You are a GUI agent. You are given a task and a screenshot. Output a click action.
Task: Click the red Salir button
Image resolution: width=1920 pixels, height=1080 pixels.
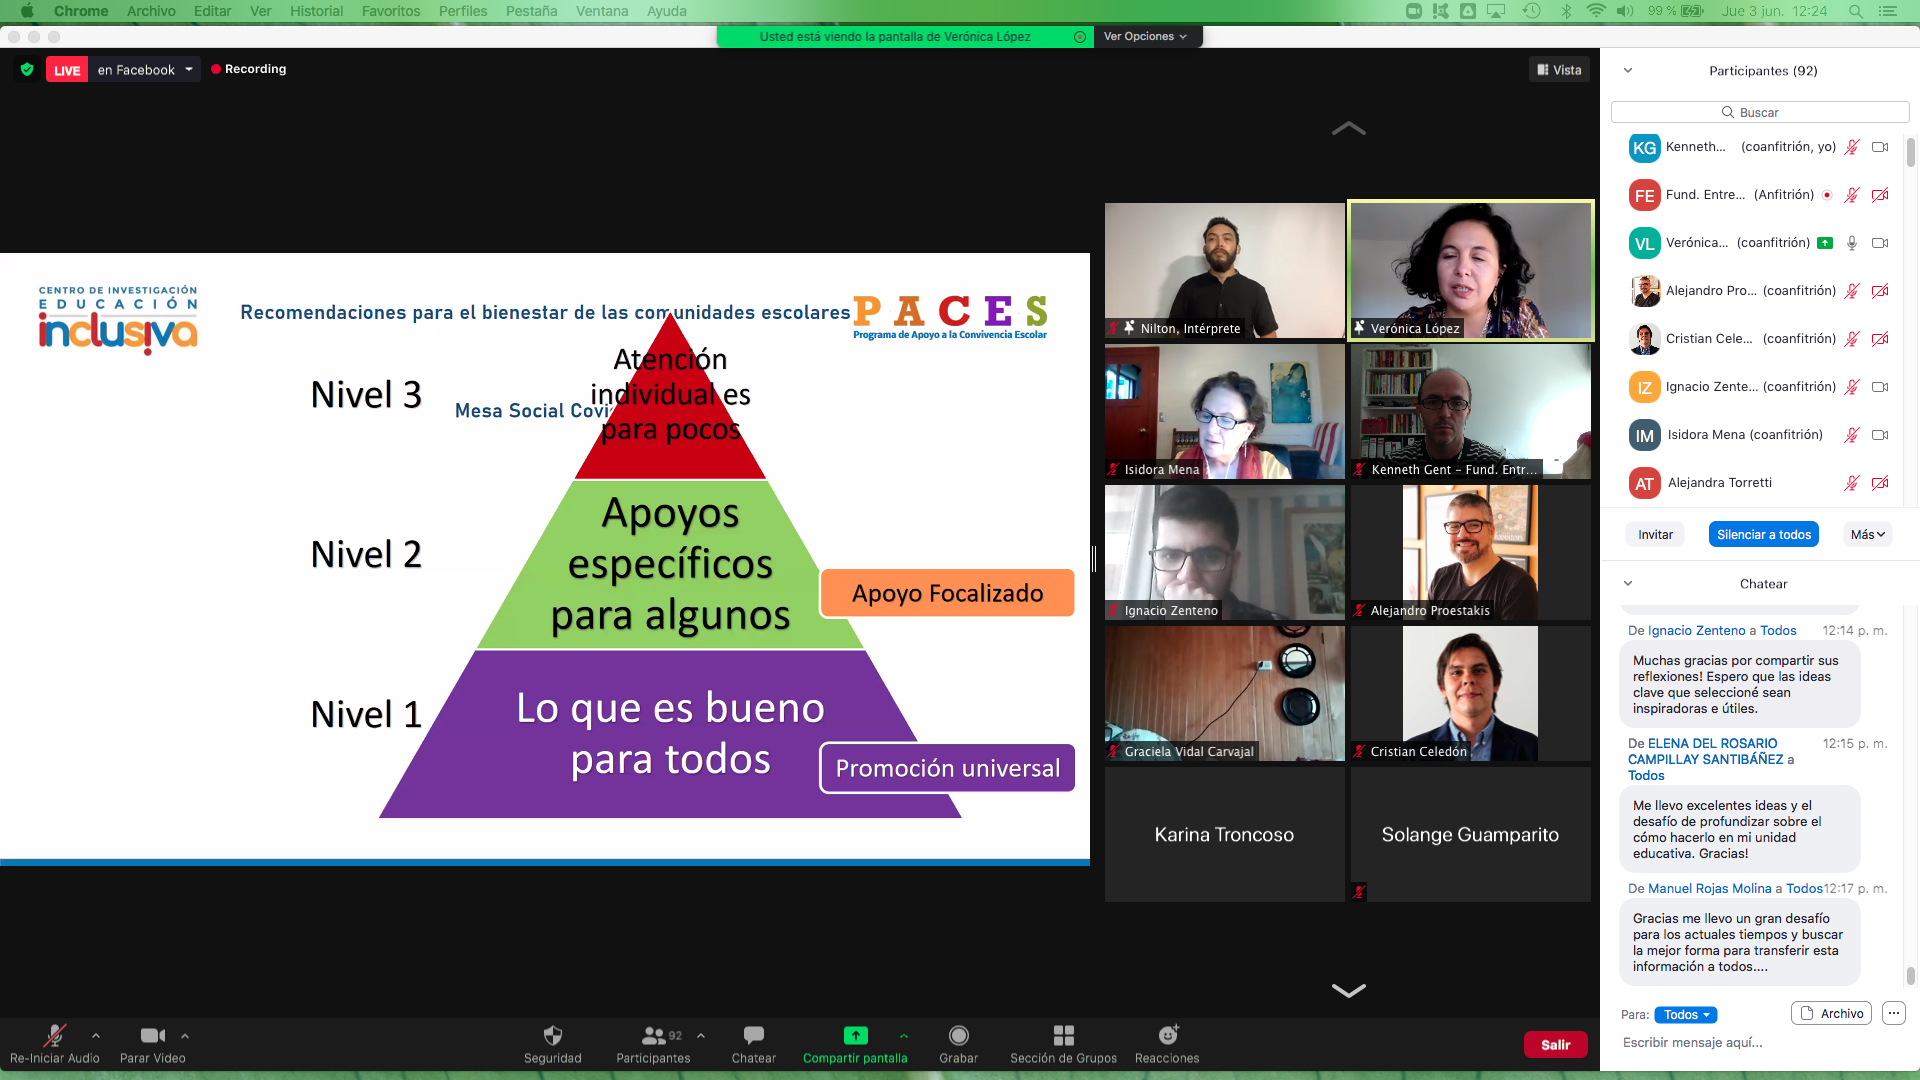1555,1045
